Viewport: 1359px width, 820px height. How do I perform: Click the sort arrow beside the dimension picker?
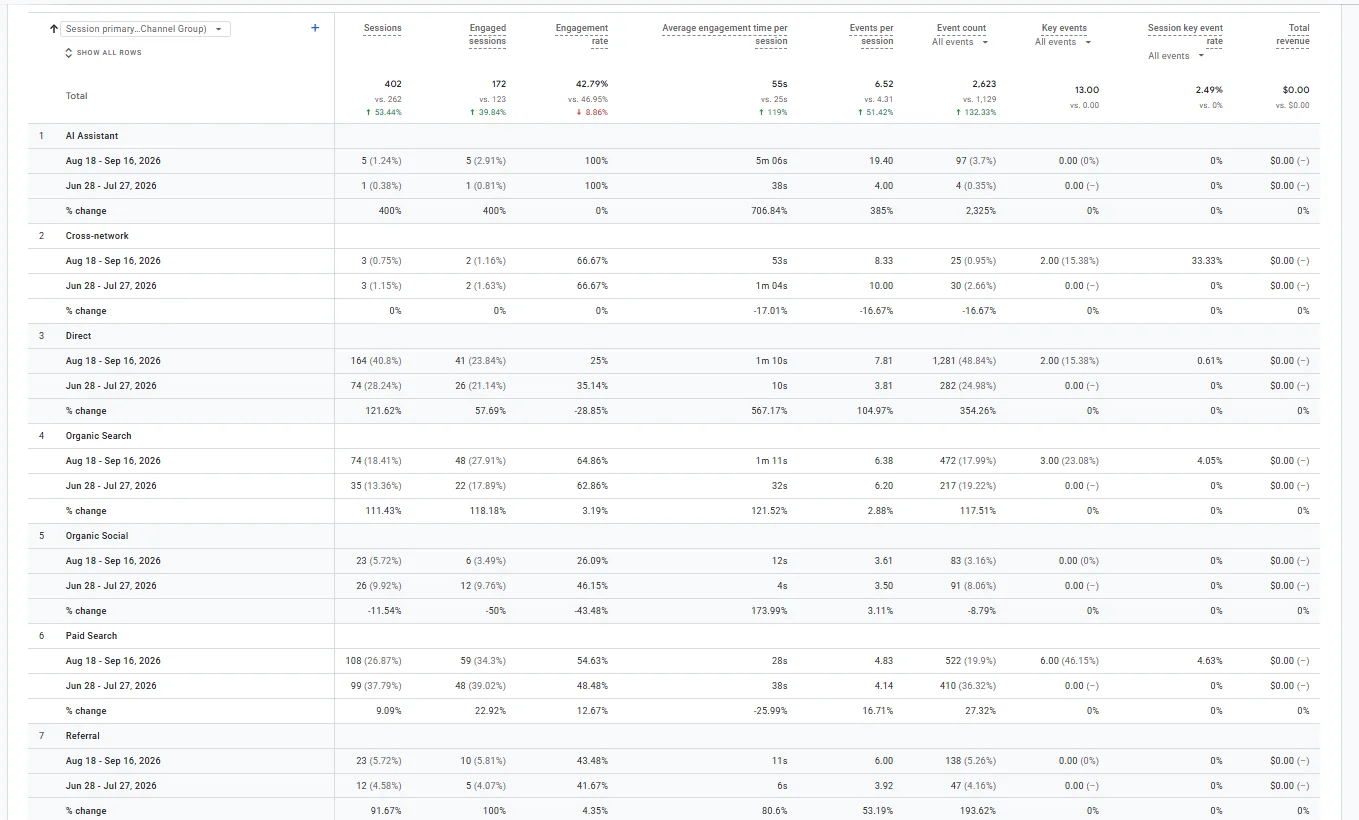53,29
